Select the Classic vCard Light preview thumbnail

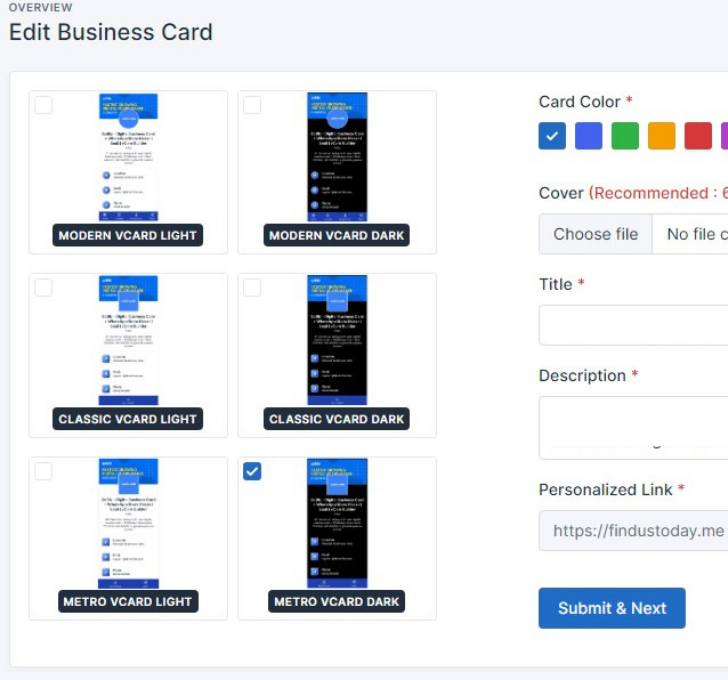click(128, 341)
